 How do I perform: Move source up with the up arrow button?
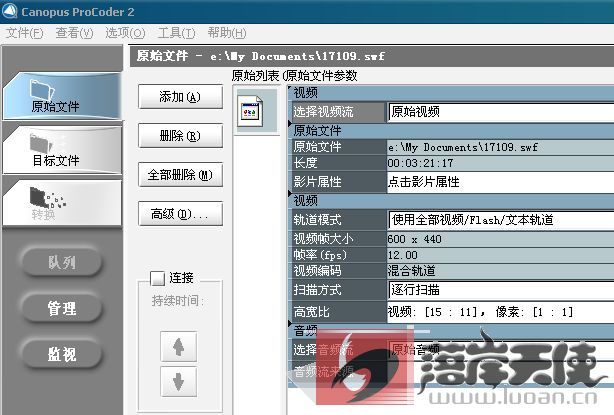pos(179,346)
